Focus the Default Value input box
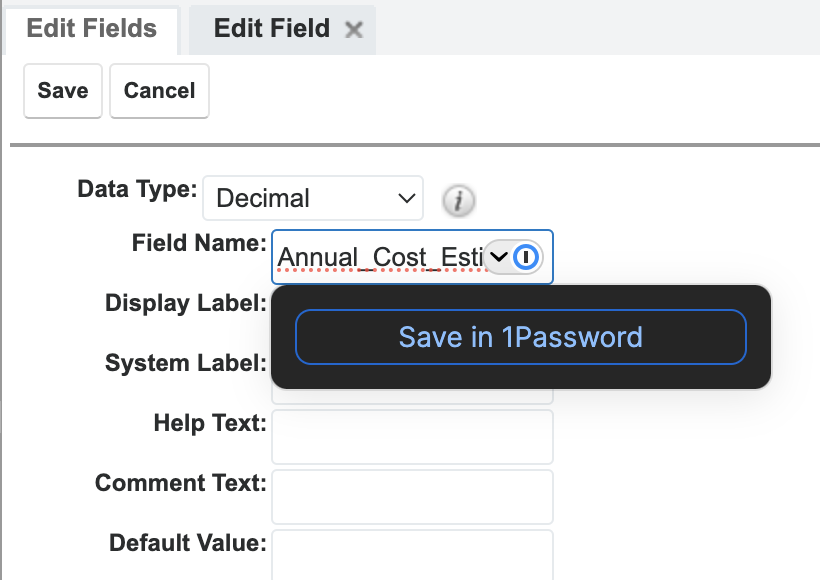Viewport: 820px width, 580px height. 412,555
